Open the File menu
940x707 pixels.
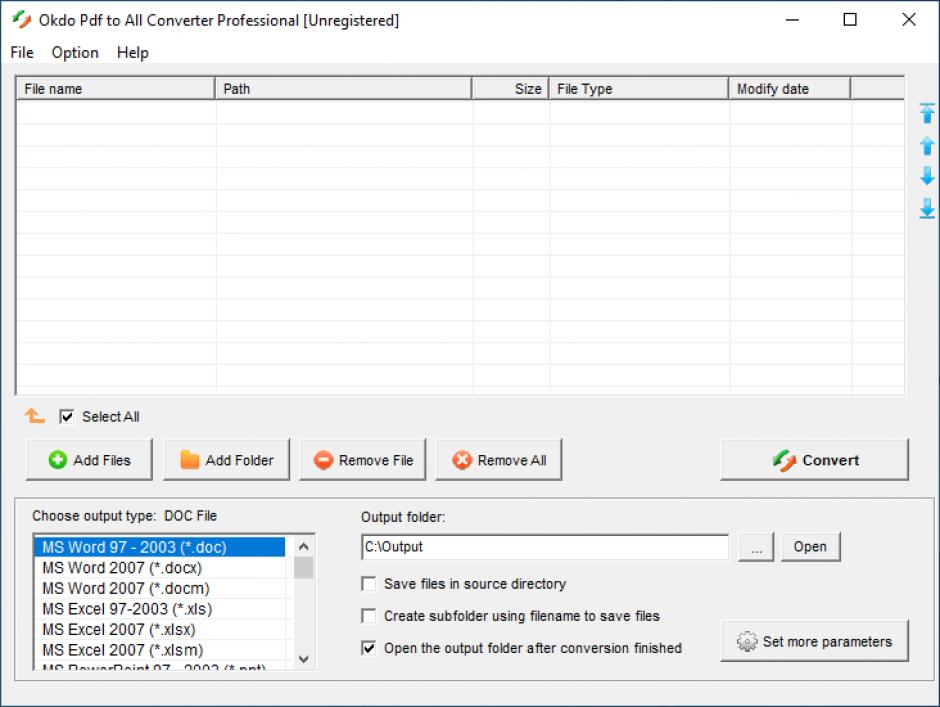(x=22, y=53)
